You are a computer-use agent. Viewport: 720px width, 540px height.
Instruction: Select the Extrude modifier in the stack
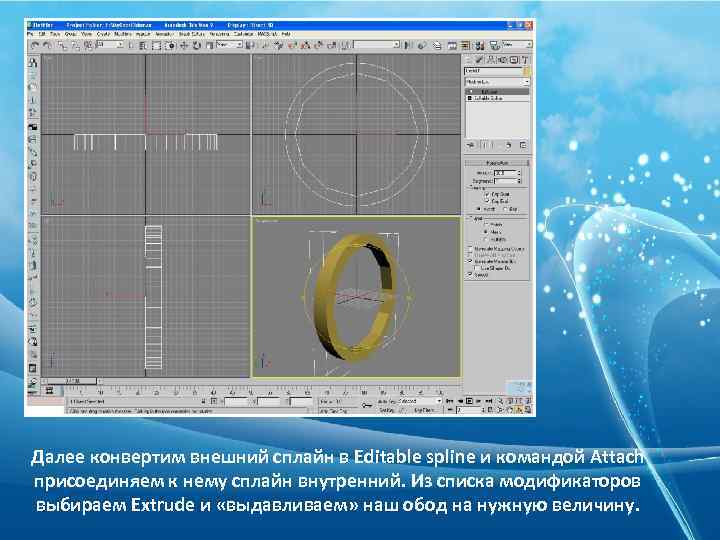point(497,92)
